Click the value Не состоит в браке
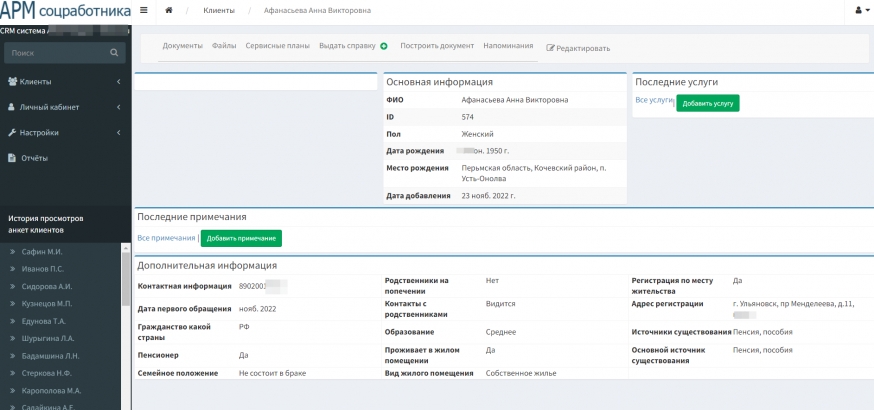Image resolution: width=874 pixels, height=410 pixels. coord(272,373)
